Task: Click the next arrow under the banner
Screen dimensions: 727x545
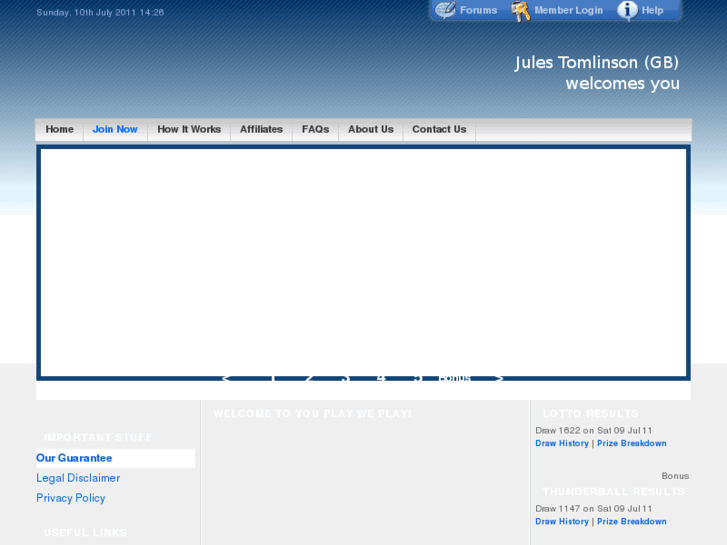Action: pyautogui.click(x=499, y=378)
